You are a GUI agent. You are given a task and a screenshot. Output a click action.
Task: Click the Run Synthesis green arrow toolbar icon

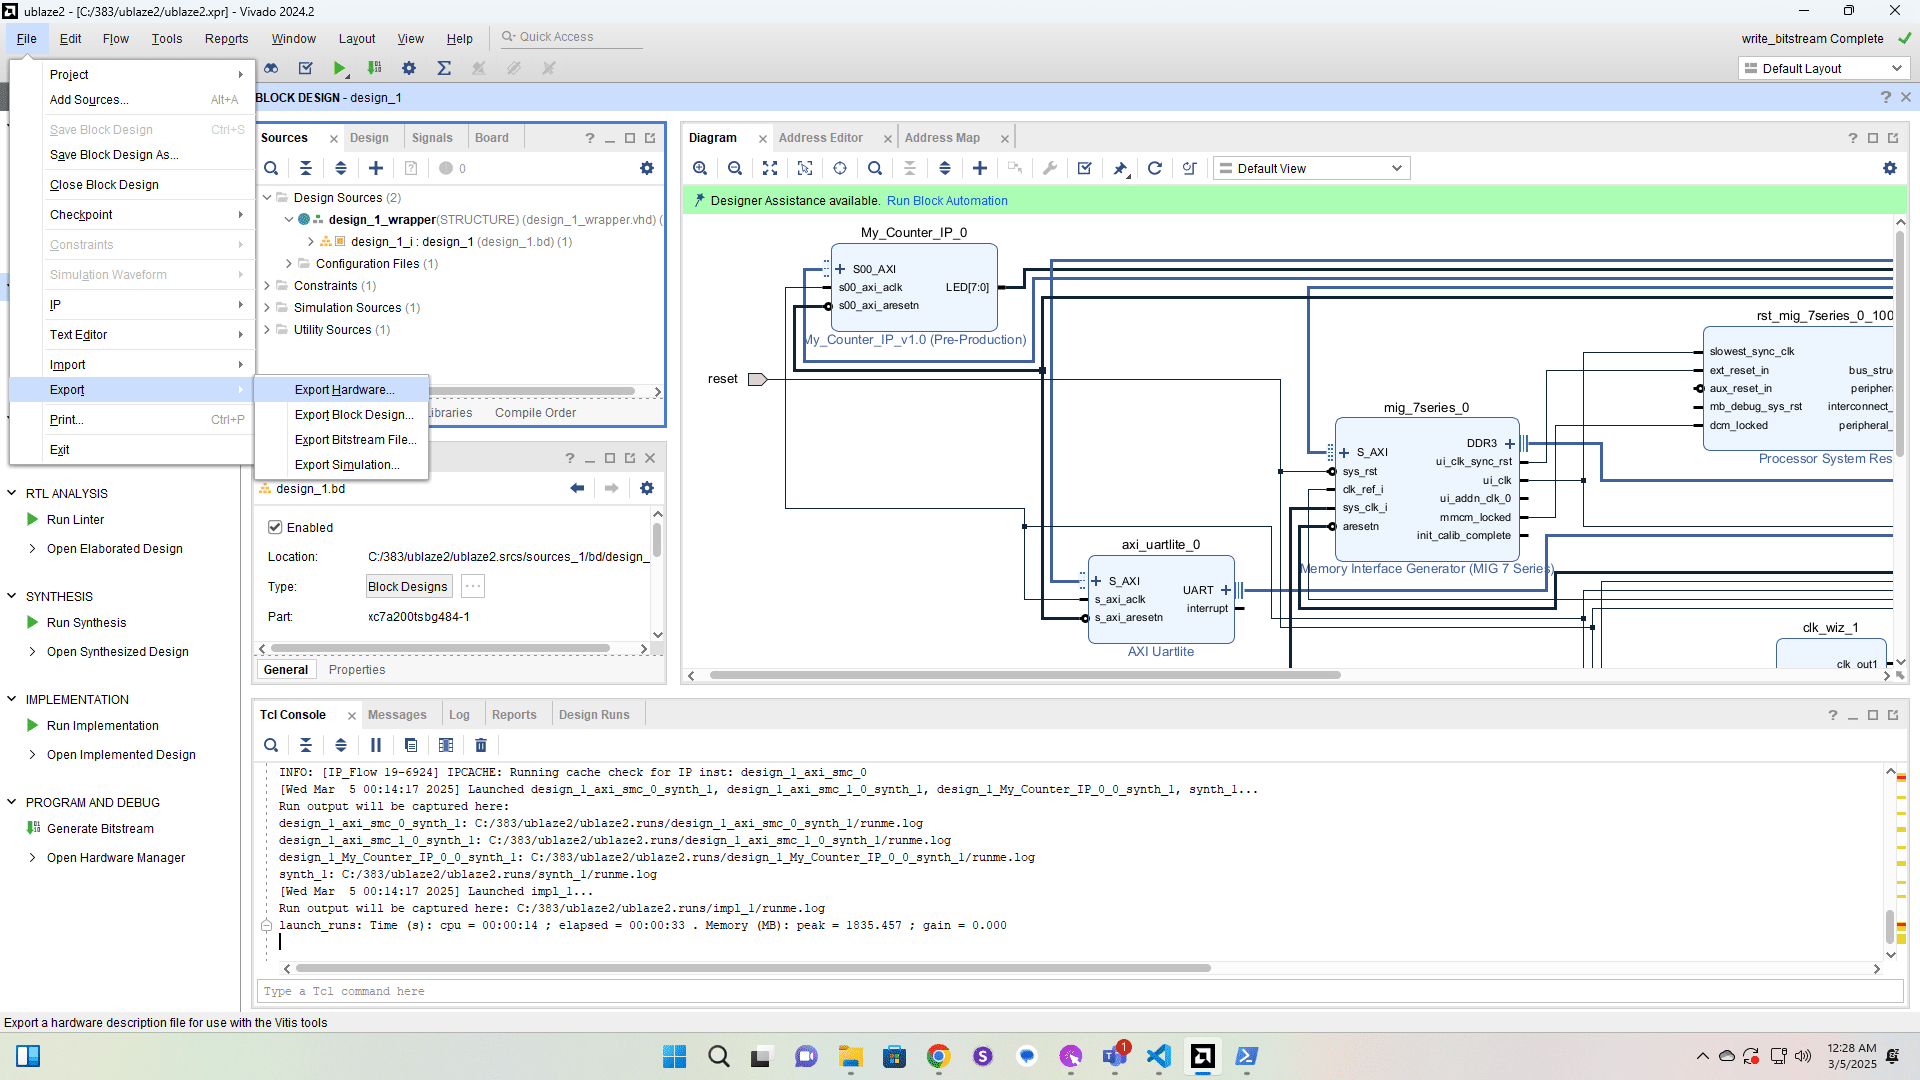tap(340, 68)
